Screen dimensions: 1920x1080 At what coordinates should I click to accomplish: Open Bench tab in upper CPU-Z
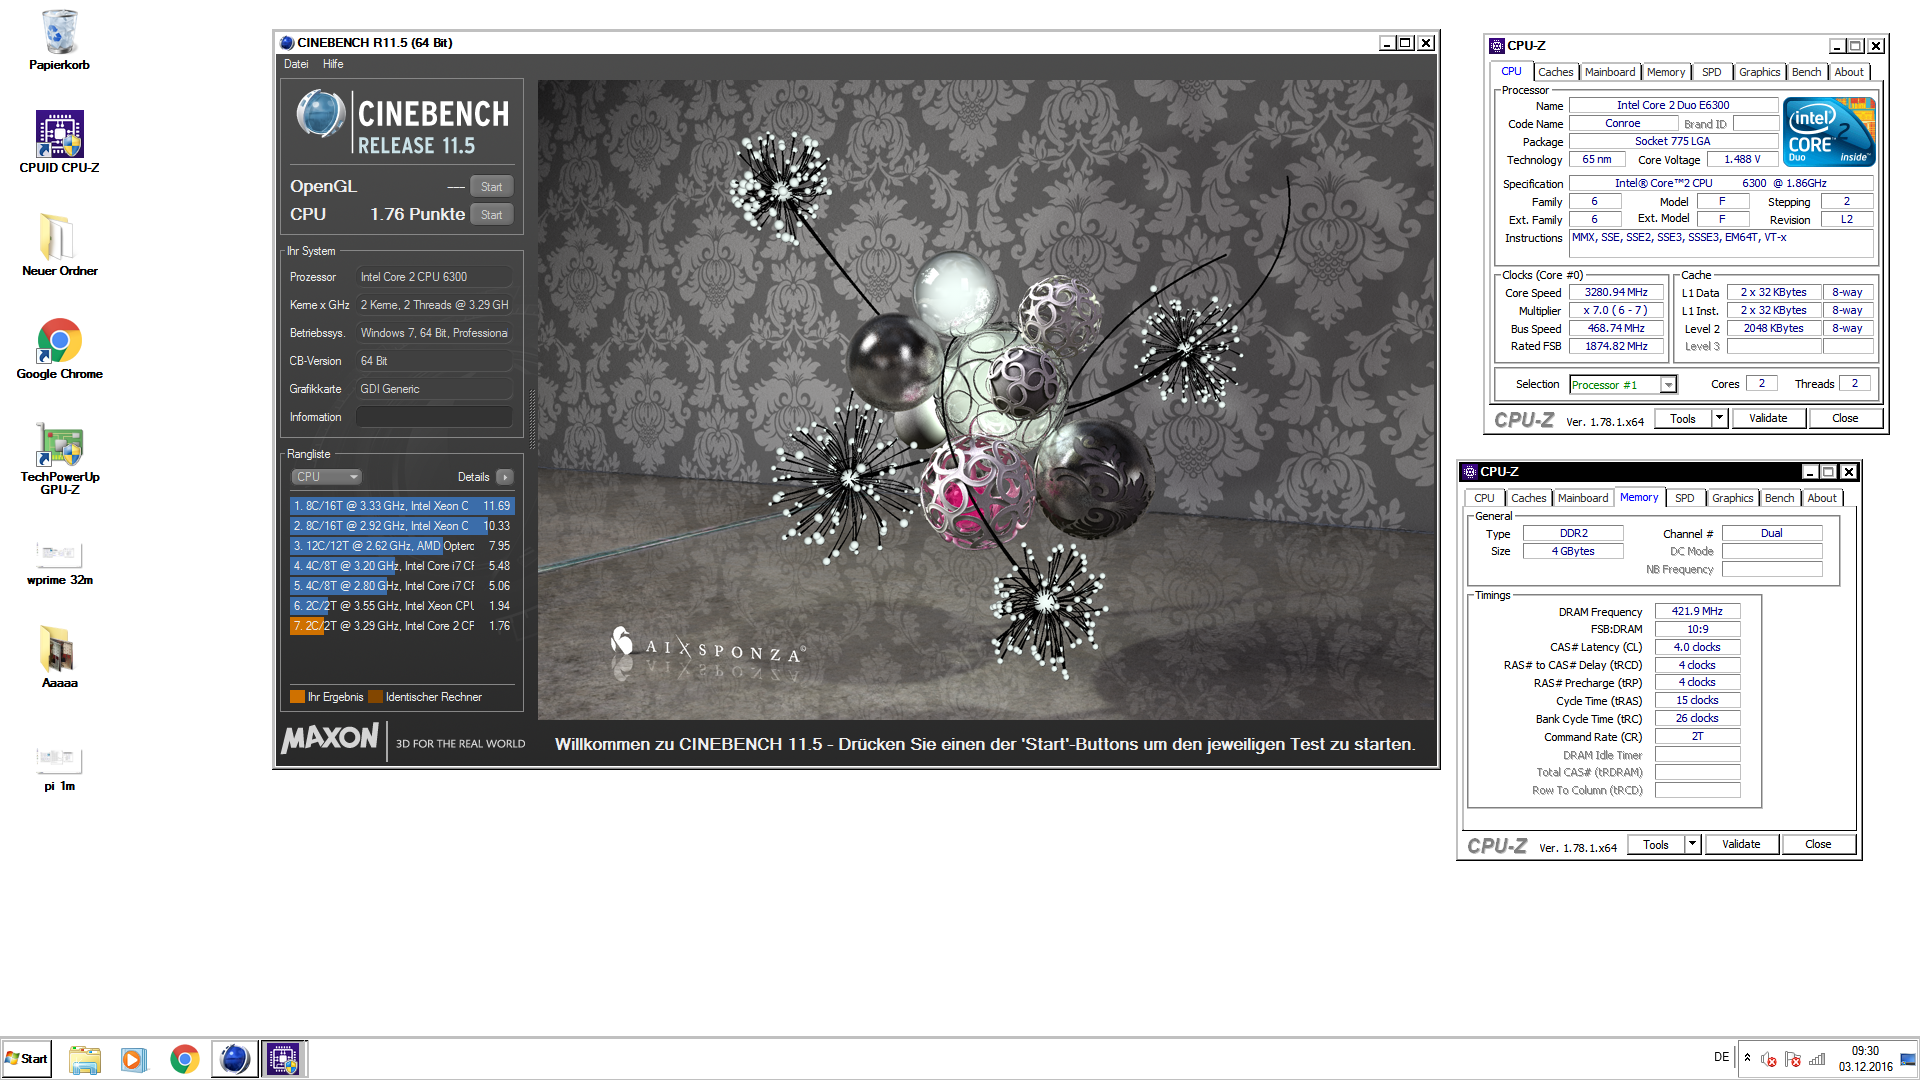coord(1806,72)
